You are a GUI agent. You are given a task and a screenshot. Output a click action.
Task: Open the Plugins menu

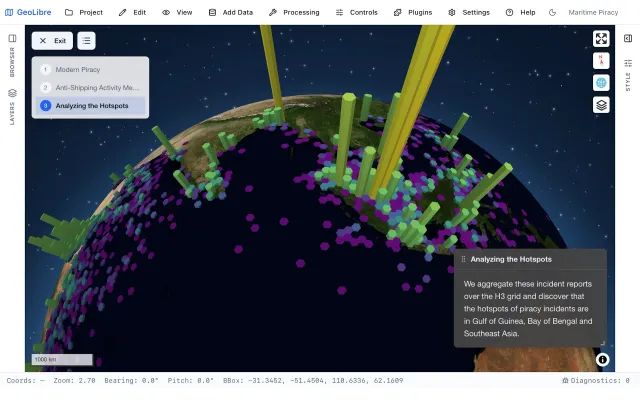click(413, 12)
